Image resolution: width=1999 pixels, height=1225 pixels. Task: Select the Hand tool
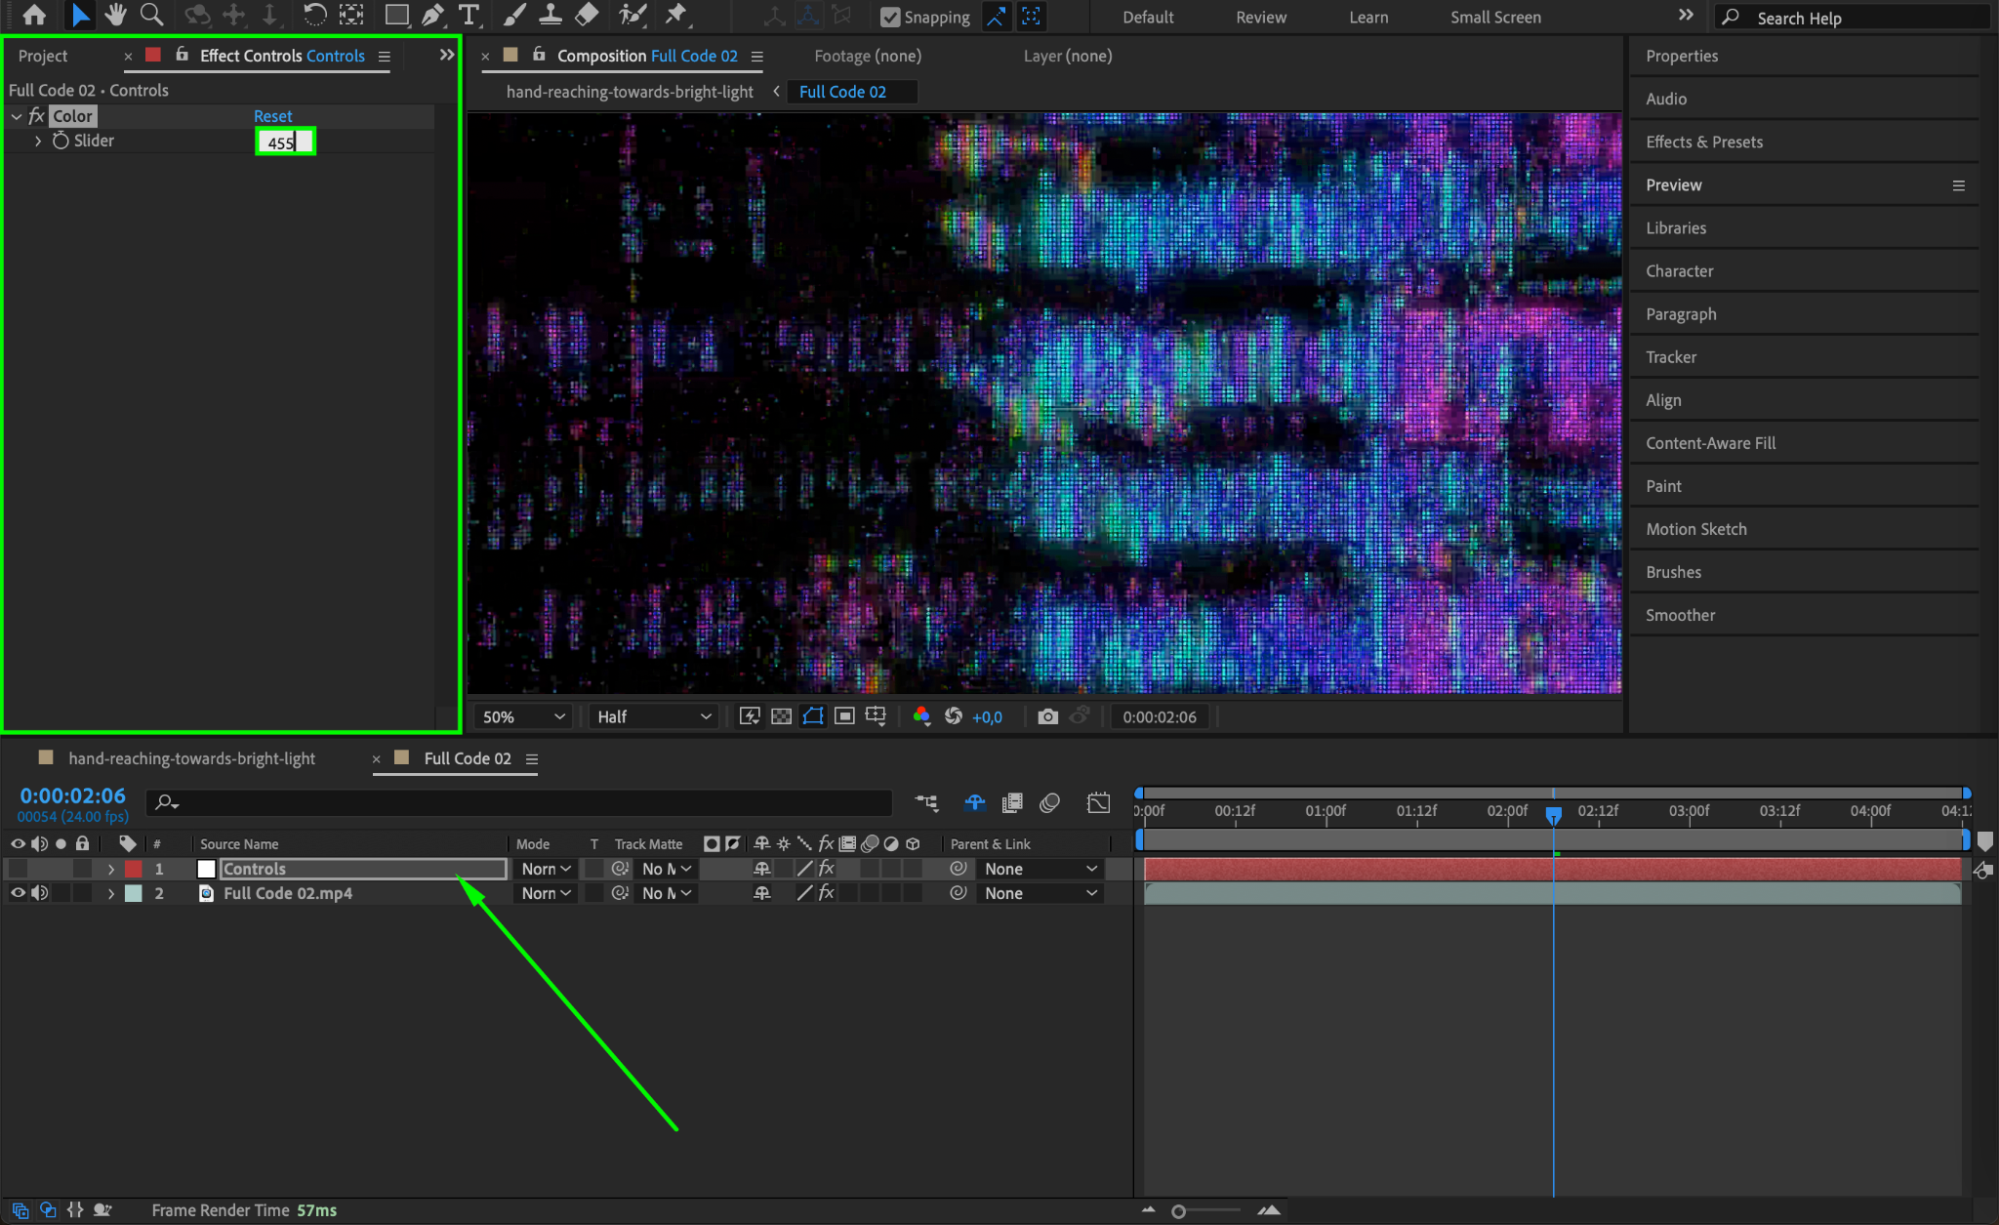pyautogui.click(x=115, y=15)
